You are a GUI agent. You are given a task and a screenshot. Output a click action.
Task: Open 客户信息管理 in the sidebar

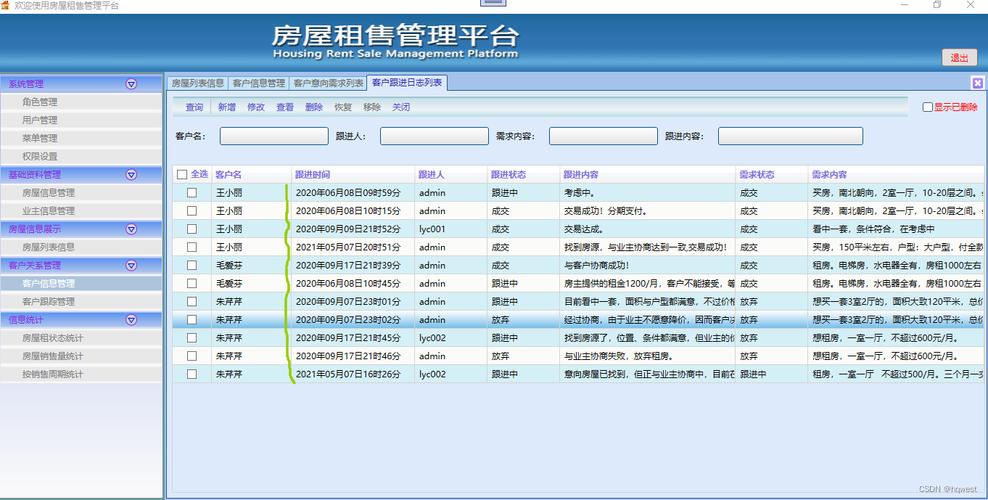point(81,284)
